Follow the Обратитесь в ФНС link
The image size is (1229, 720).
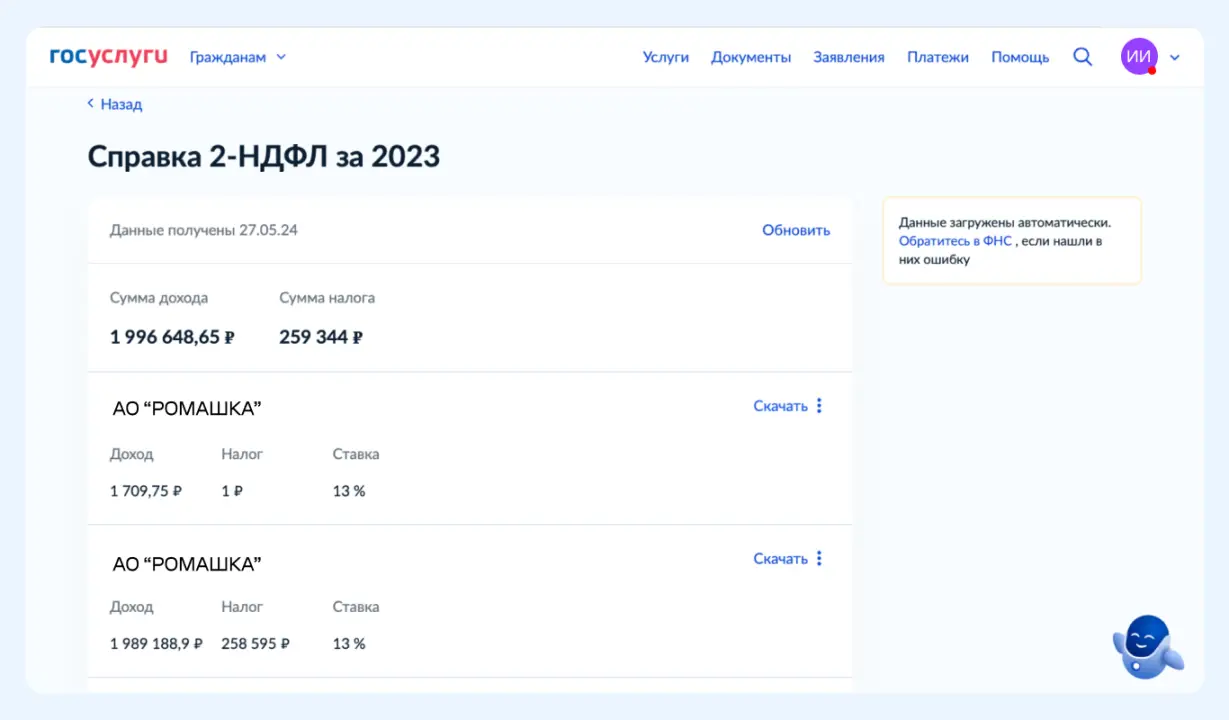click(x=955, y=241)
